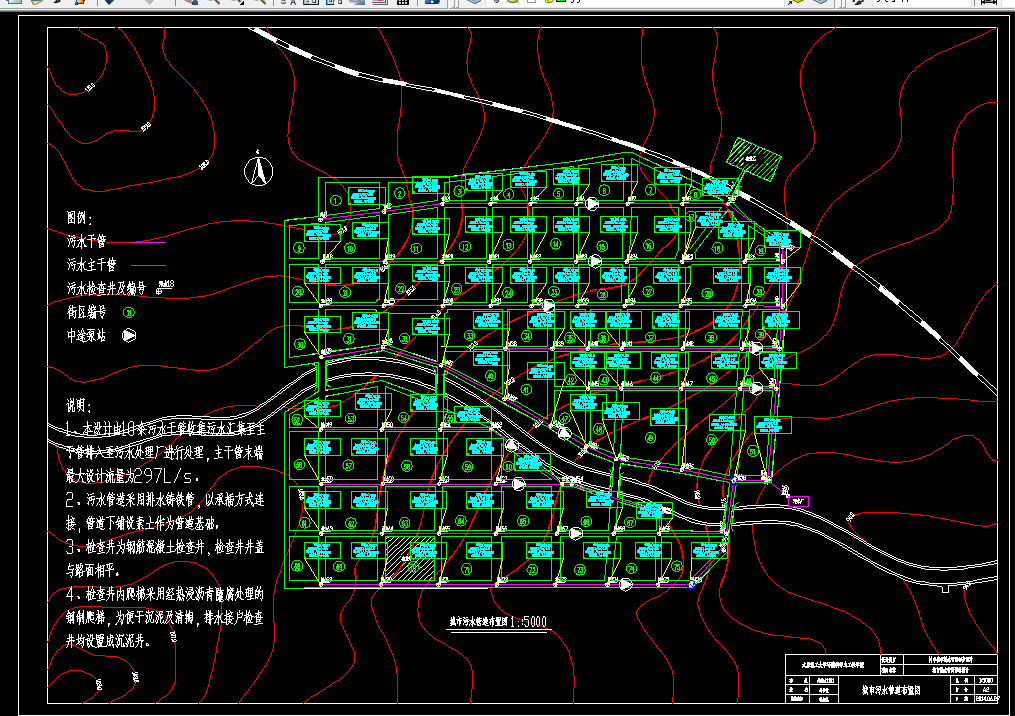Click block number ⑪ circle
Image resolution: width=1015 pixels, height=716 pixels.
pos(416,248)
